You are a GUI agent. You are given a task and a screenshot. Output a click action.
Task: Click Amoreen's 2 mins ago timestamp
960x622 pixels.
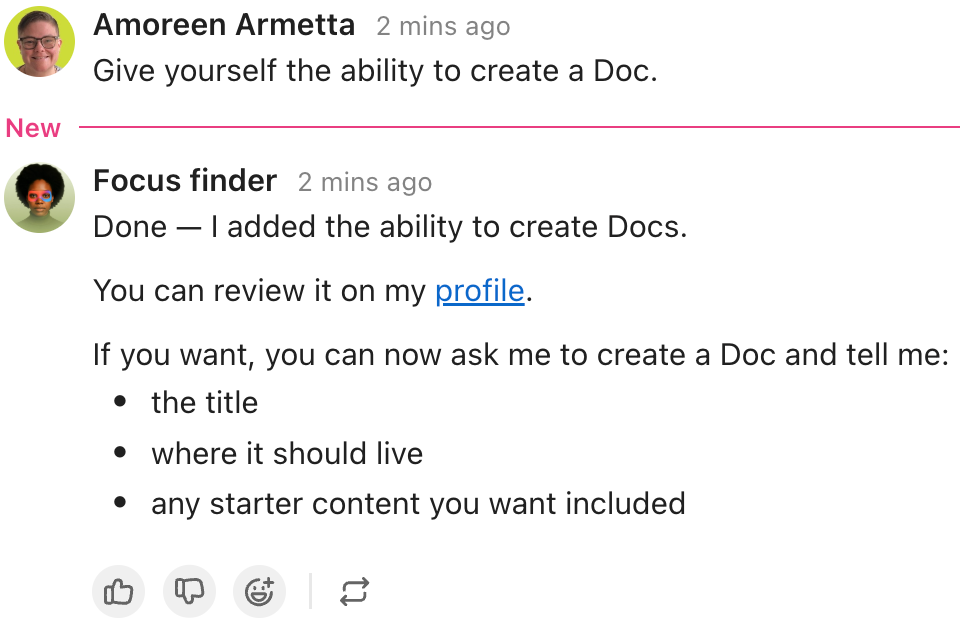pyautogui.click(x=442, y=26)
